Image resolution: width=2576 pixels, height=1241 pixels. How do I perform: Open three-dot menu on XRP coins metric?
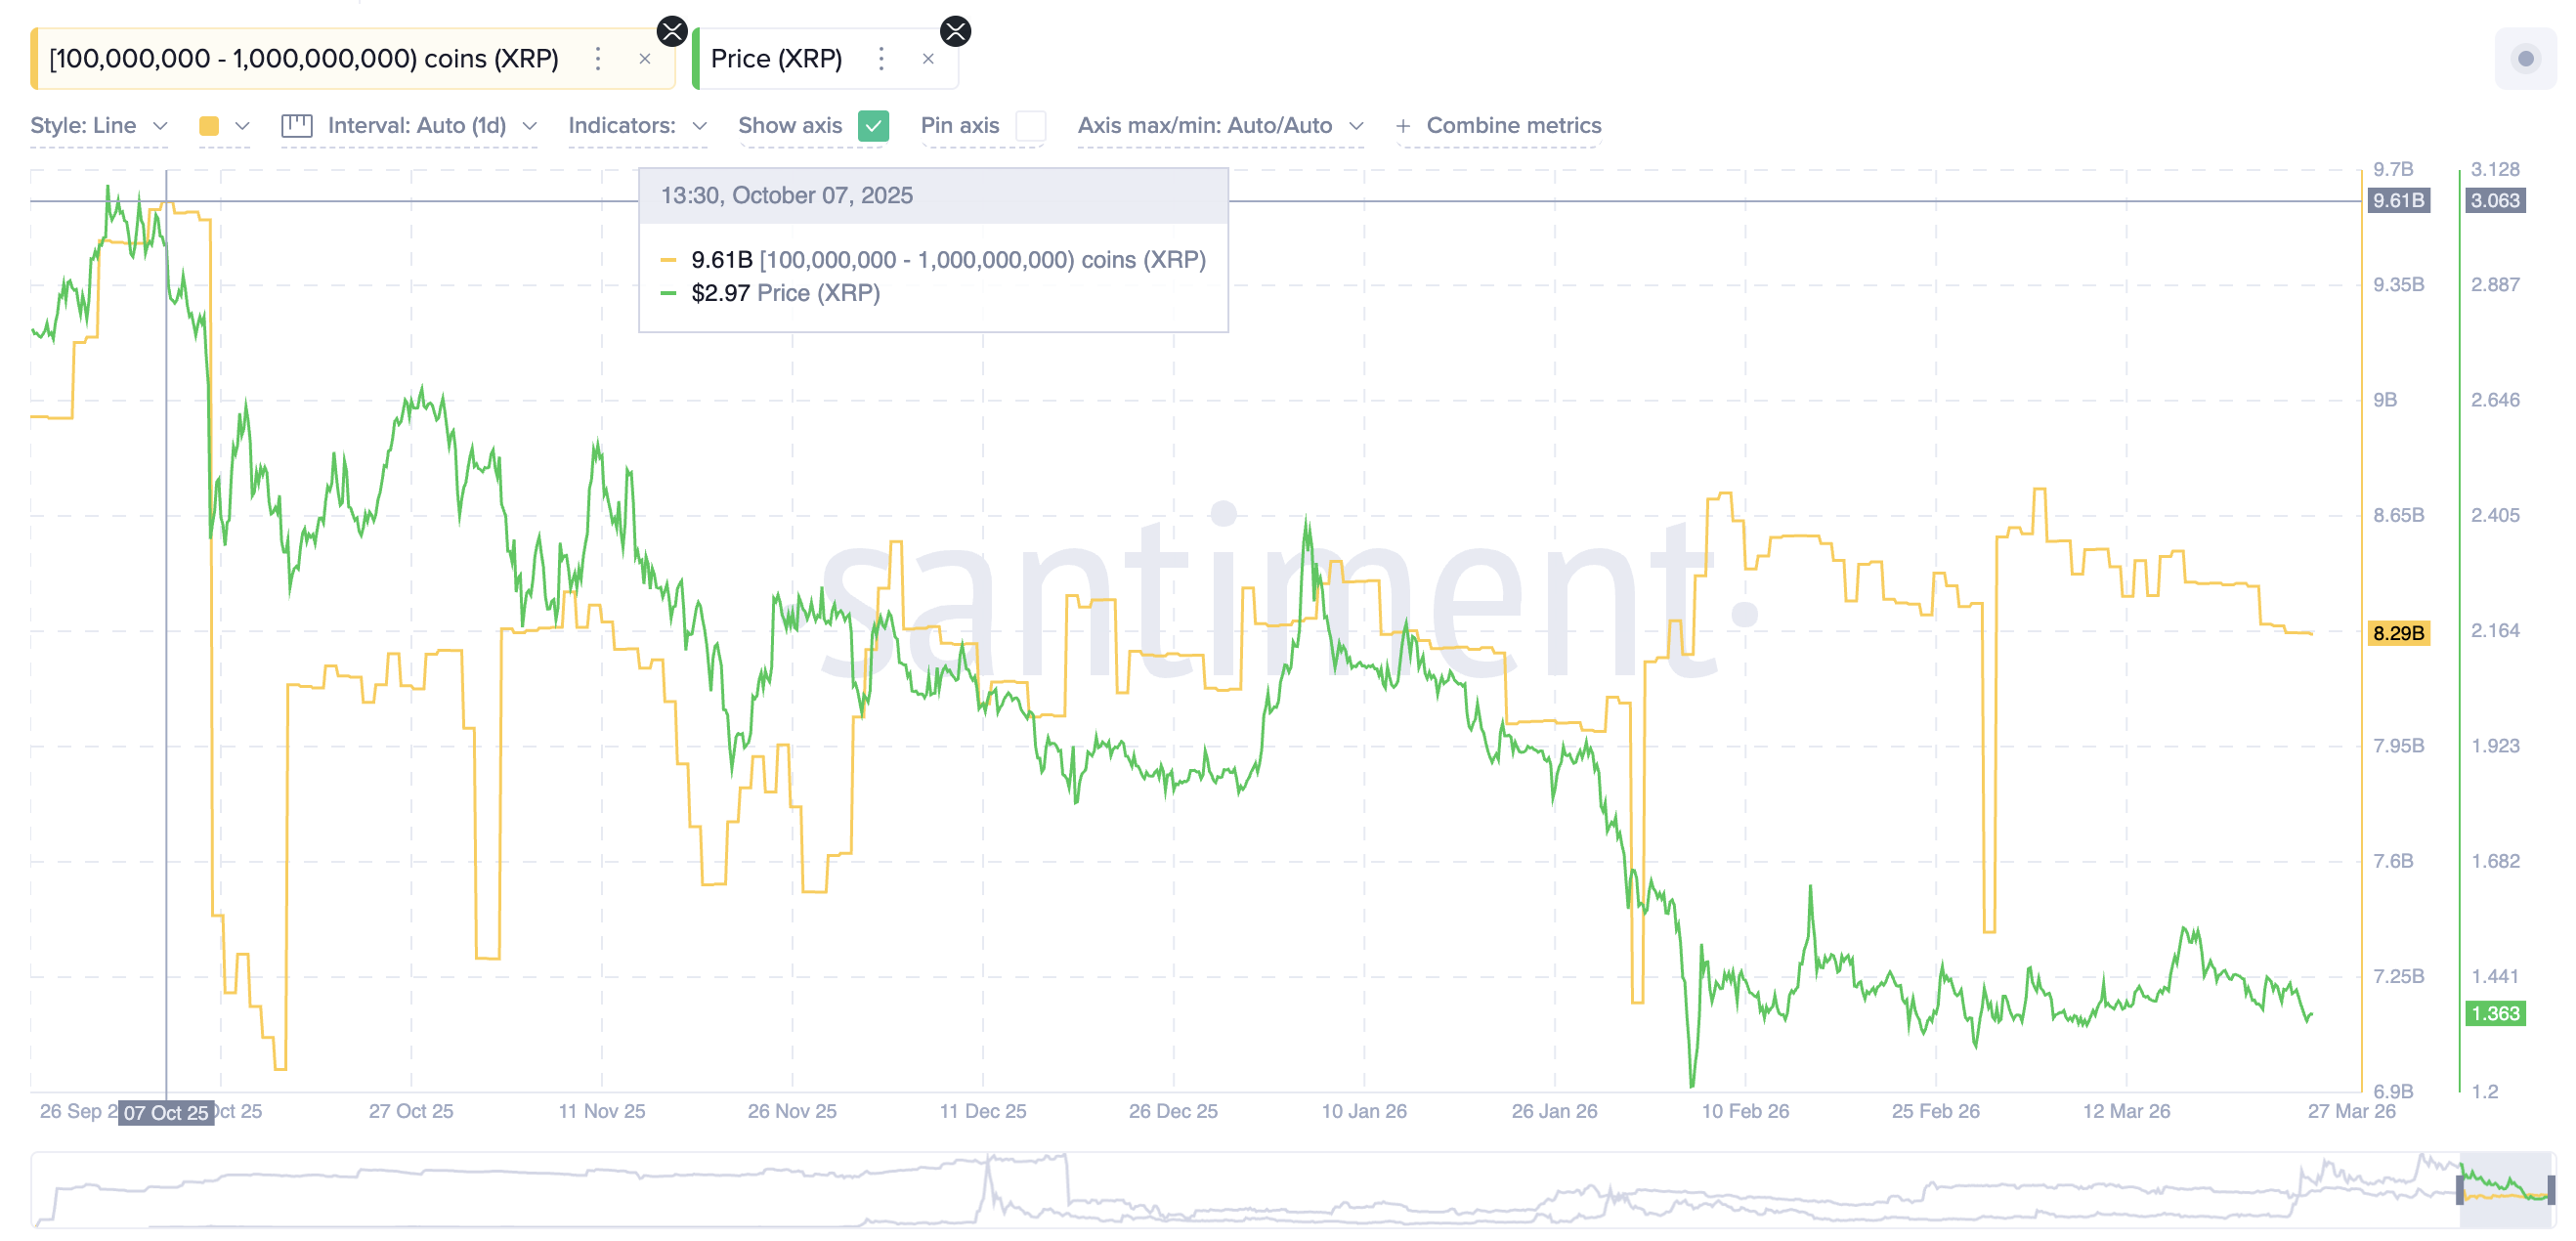[598, 59]
